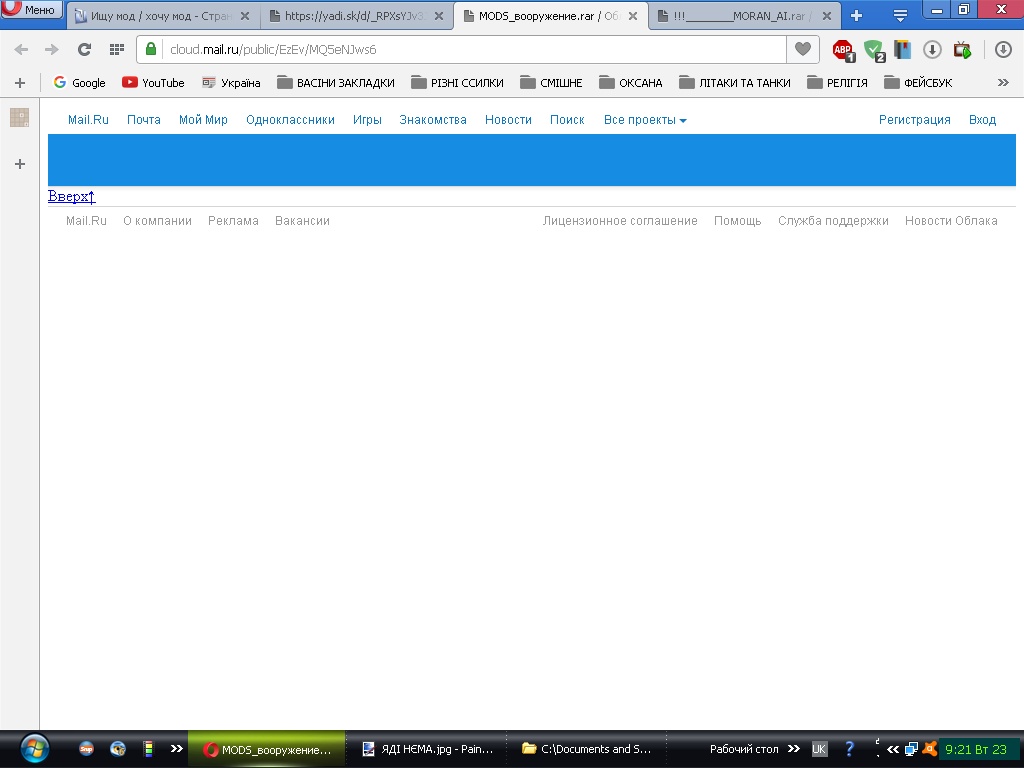1024x768 pixels.
Task: Open the TV video extension icon
Action: click(963, 50)
